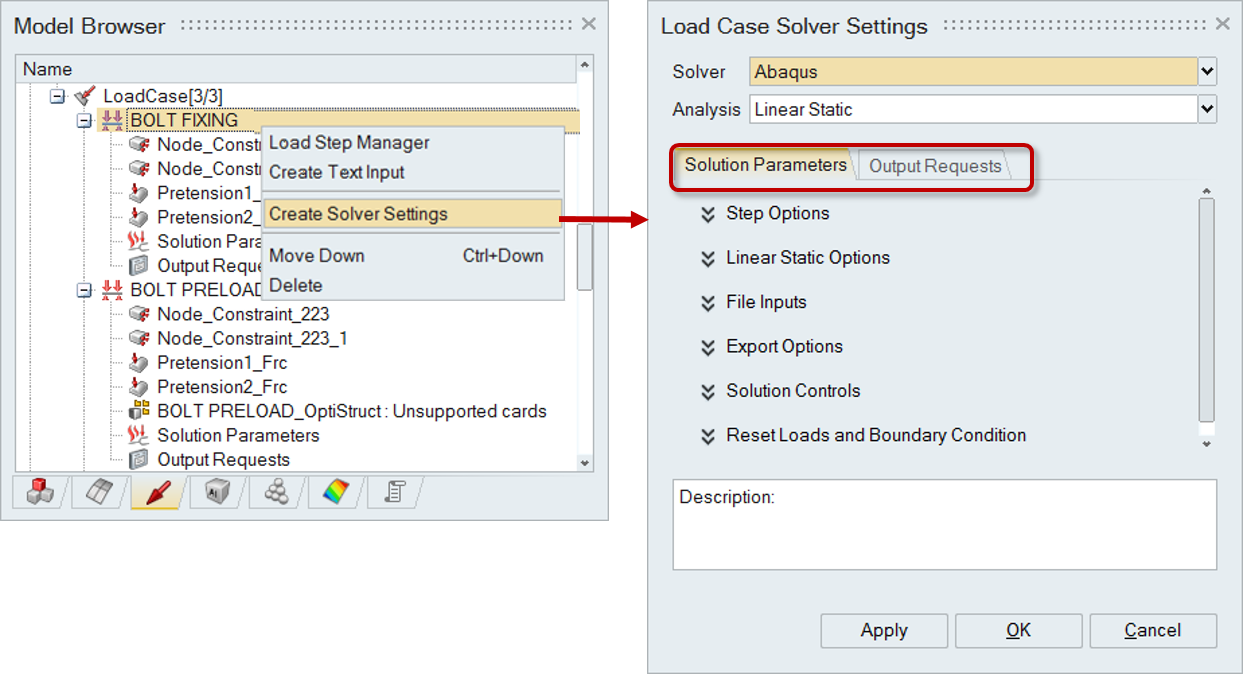
Task: Open the gray cube AI tab
Action: pos(218,492)
